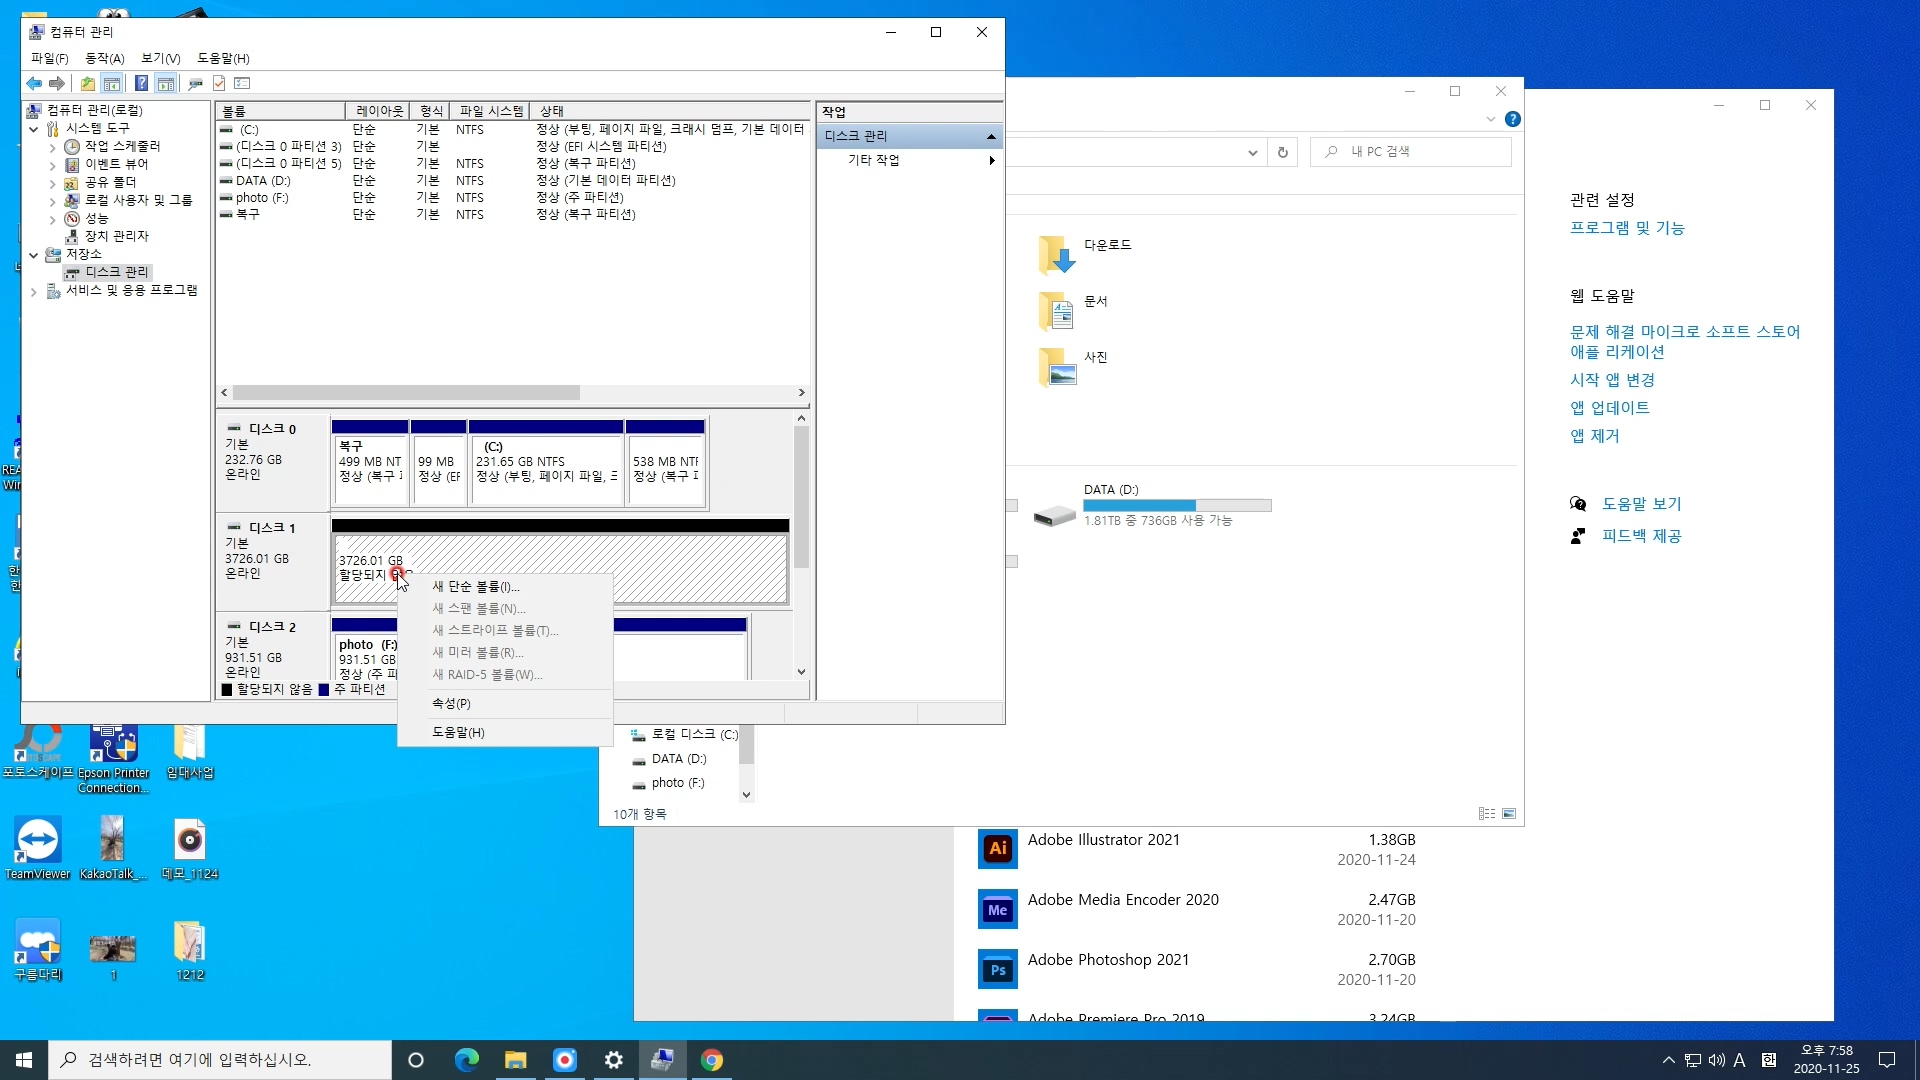Open Device Manager (장치 관리자) tree item
1920x1080 pixels.
(116, 236)
